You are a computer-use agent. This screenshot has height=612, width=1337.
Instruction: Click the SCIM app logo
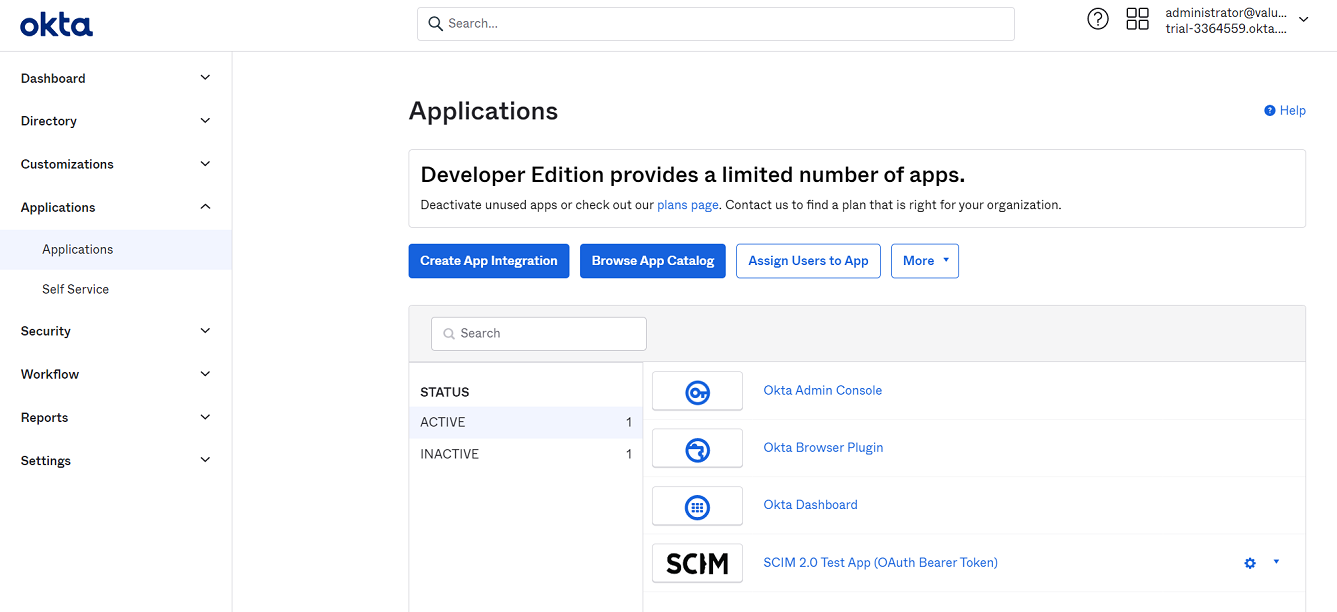click(x=697, y=563)
